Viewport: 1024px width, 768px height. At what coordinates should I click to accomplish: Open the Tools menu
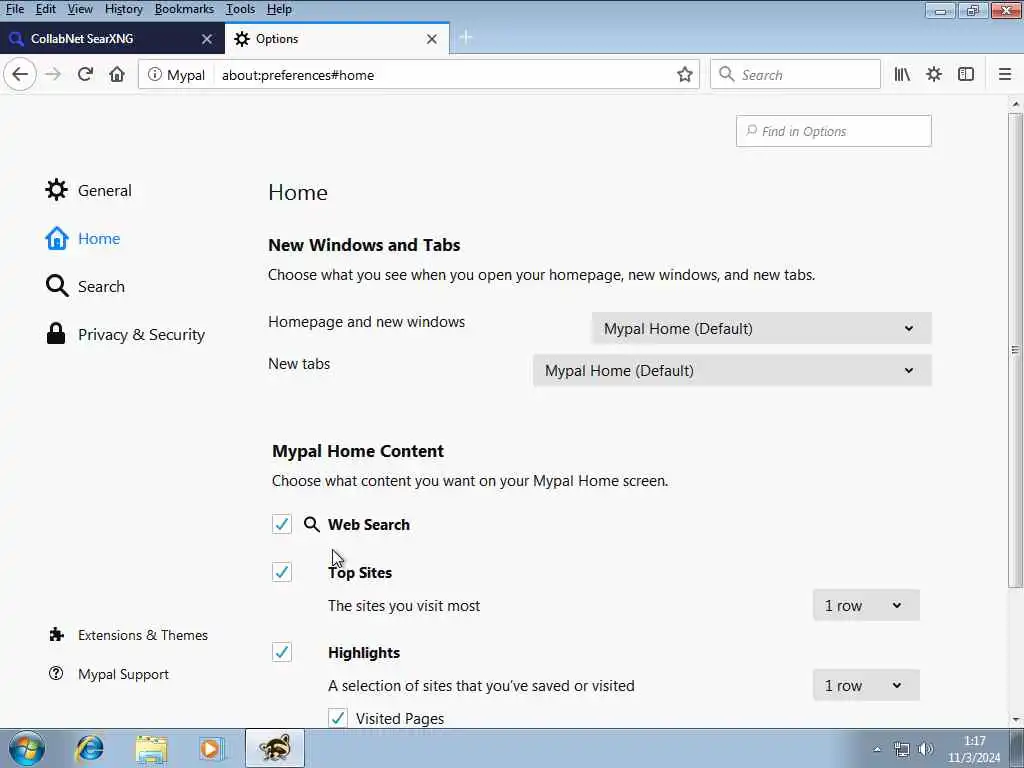[x=240, y=9]
